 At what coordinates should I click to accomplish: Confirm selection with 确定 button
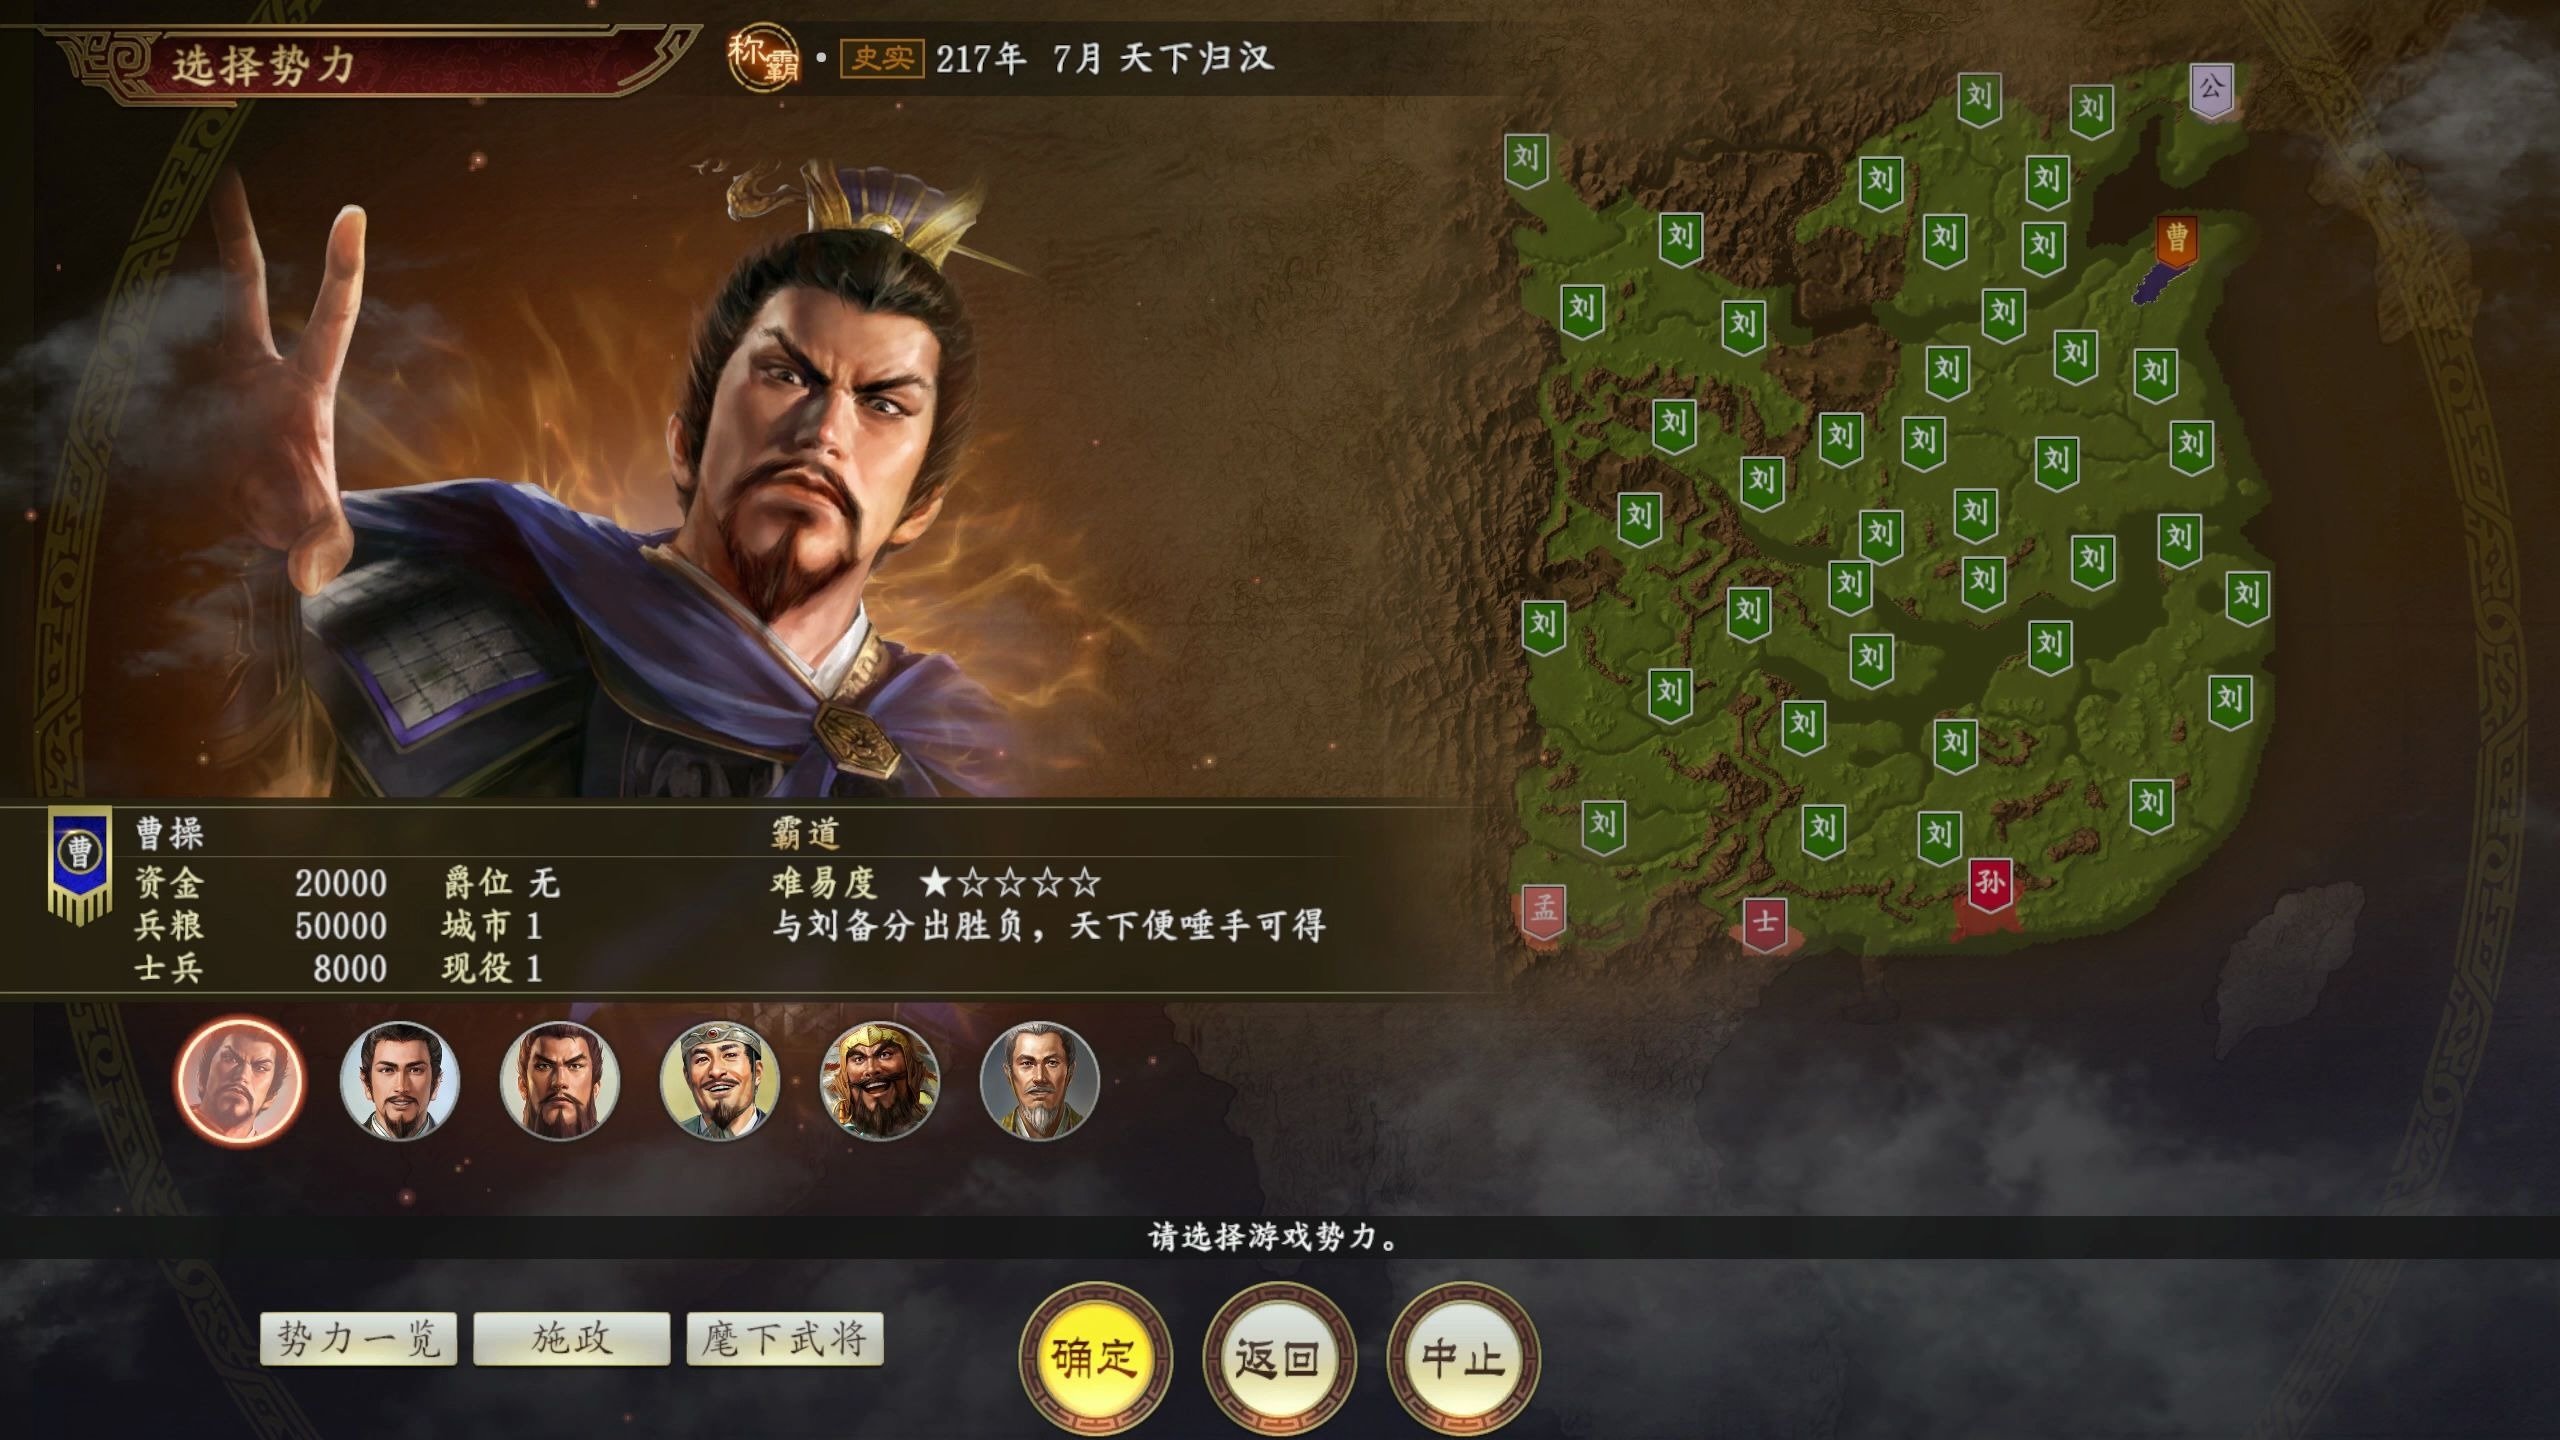1095,1358
